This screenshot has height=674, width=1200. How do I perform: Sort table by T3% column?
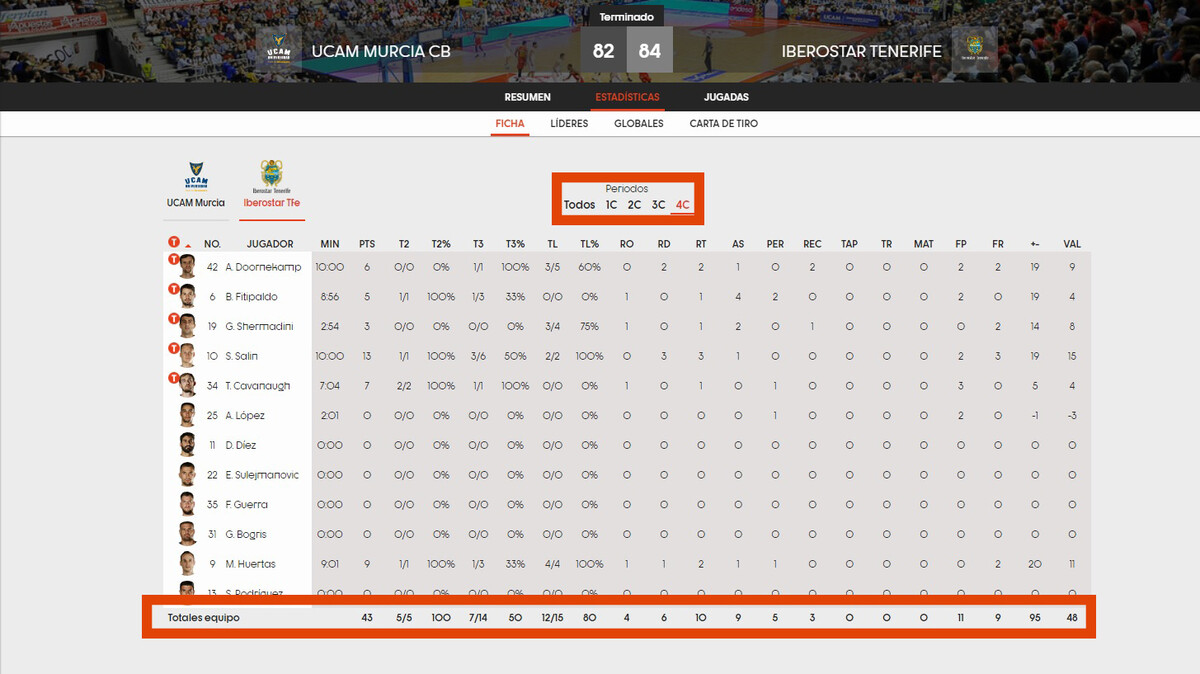point(515,244)
